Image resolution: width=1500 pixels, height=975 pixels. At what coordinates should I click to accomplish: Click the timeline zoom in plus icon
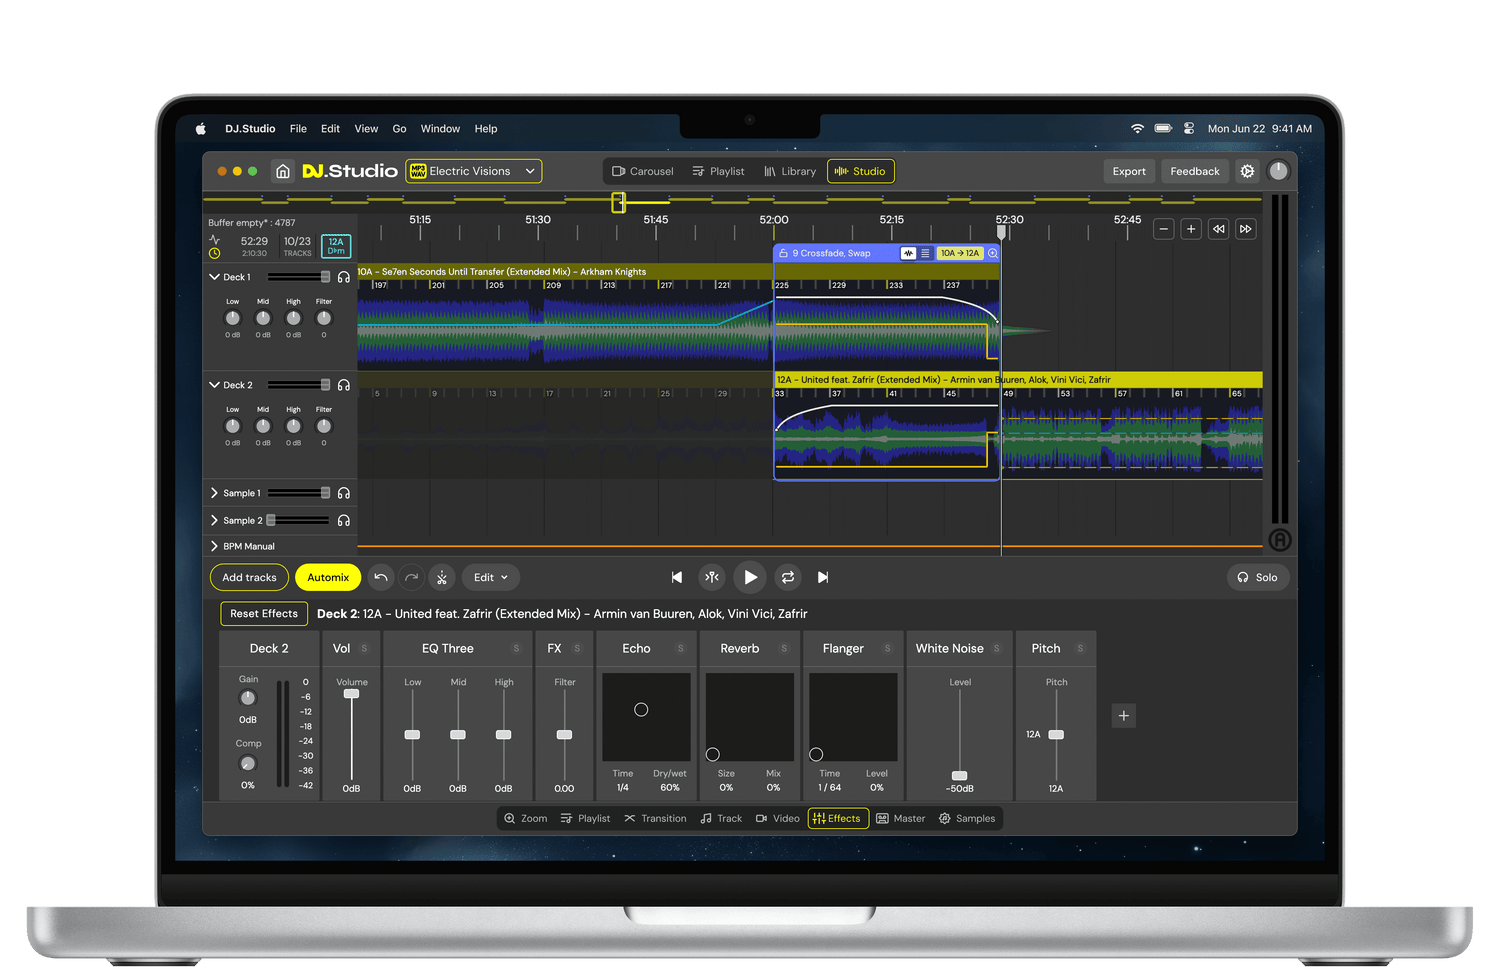click(1191, 229)
